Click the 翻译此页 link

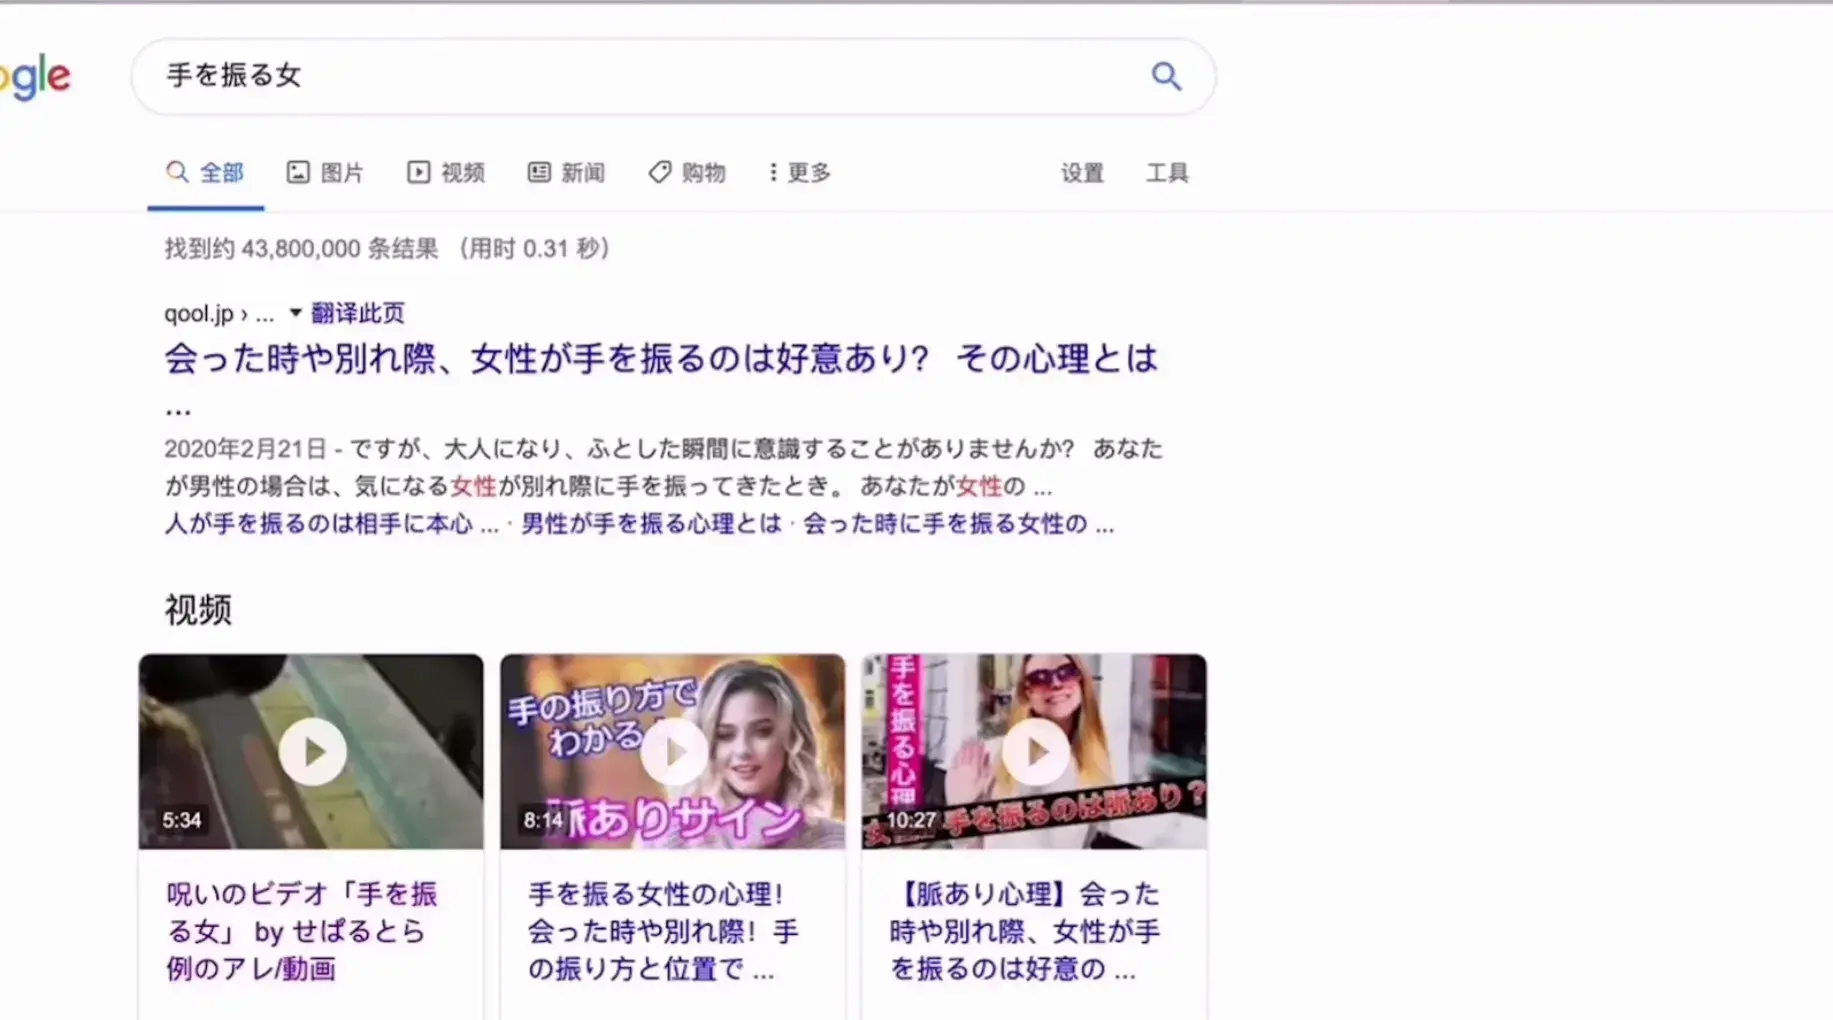click(358, 313)
